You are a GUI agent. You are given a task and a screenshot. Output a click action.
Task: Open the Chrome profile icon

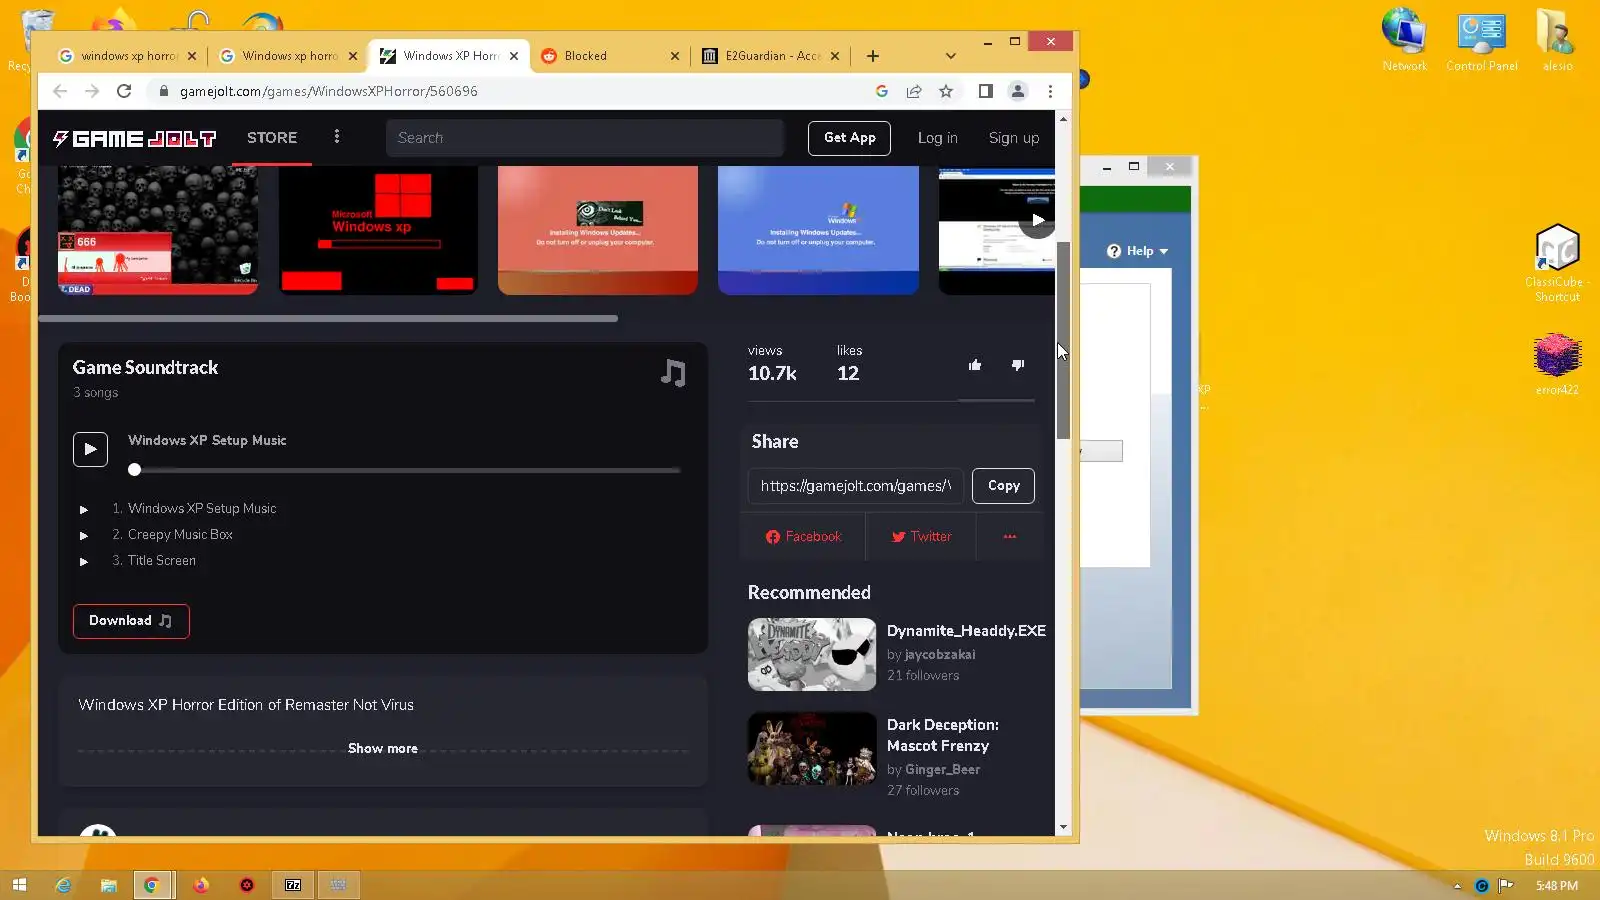tap(1018, 91)
